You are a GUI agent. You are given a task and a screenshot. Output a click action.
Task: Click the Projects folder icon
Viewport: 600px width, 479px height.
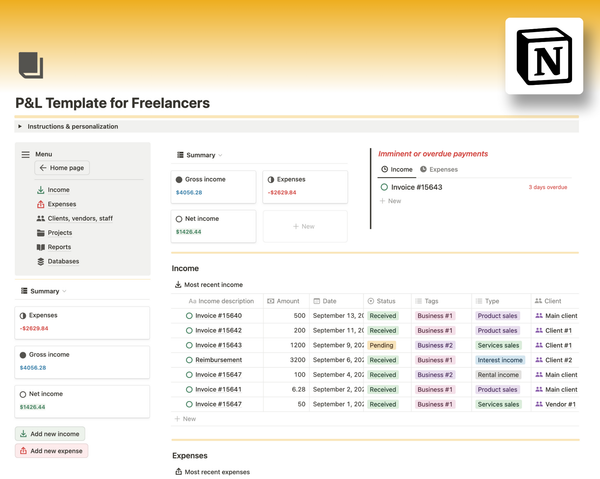(x=40, y=233)
